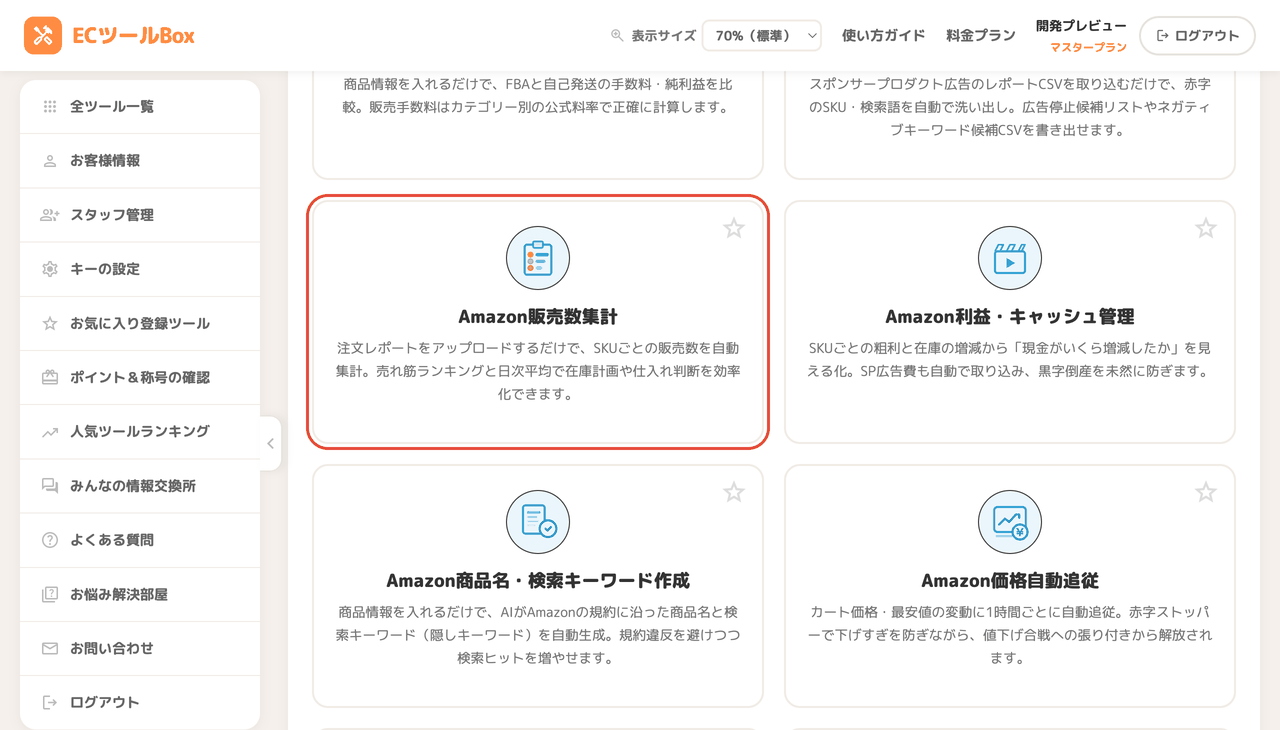Select ログアウト in the sidebar
The image size is (1280, 730).
pos(140,702)
